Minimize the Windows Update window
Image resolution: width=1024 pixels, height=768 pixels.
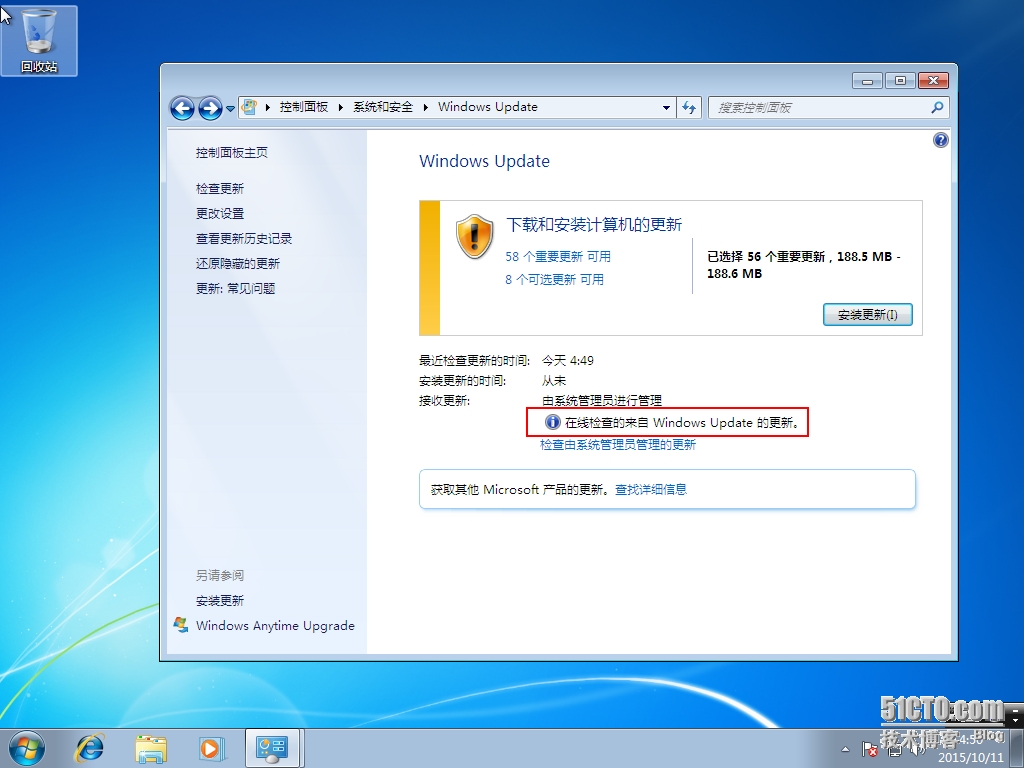(868, 81)
